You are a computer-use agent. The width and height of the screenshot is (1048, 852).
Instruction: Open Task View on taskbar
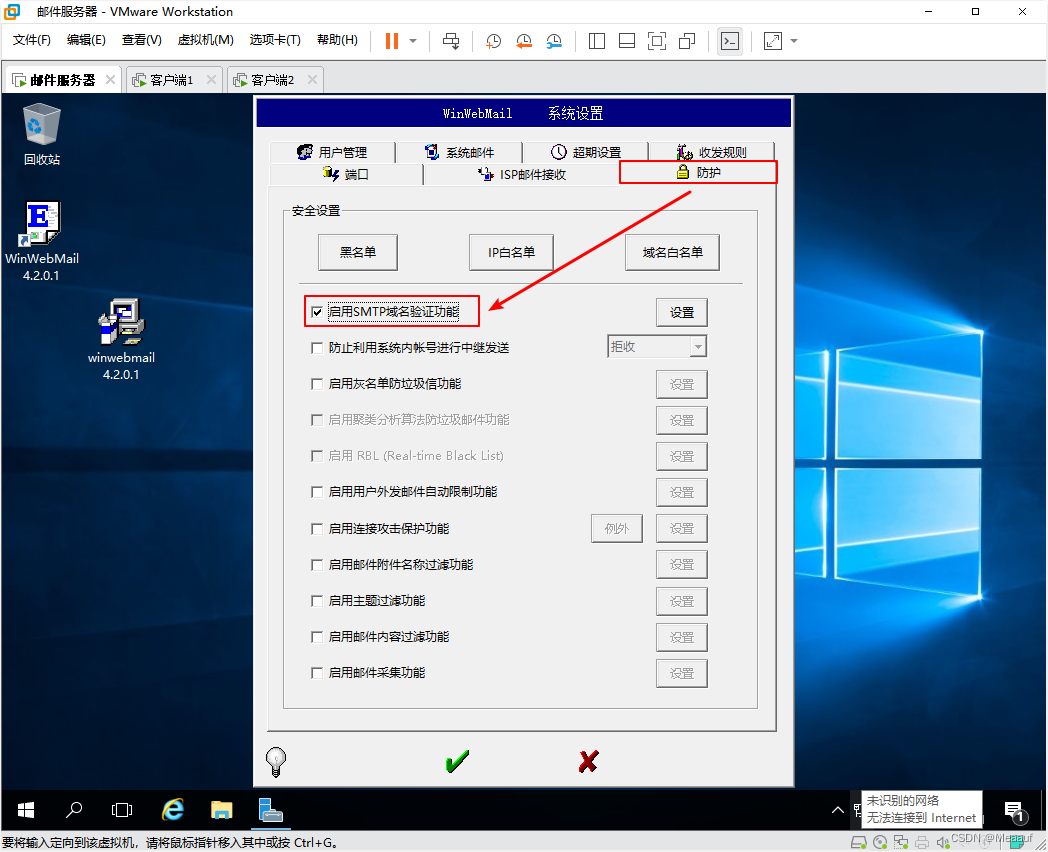(x=122, y=810)
